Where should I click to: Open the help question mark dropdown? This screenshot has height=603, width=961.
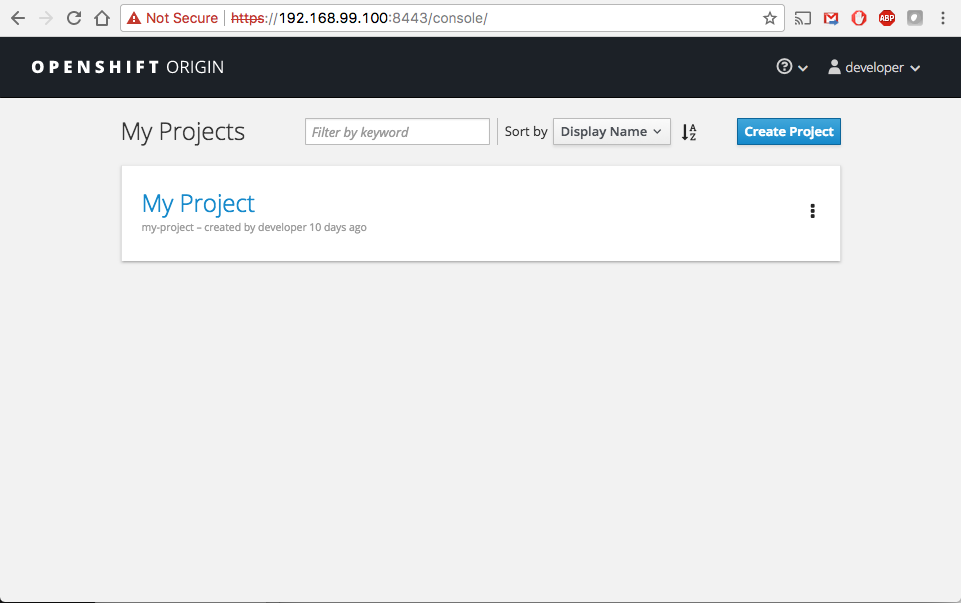792,67
